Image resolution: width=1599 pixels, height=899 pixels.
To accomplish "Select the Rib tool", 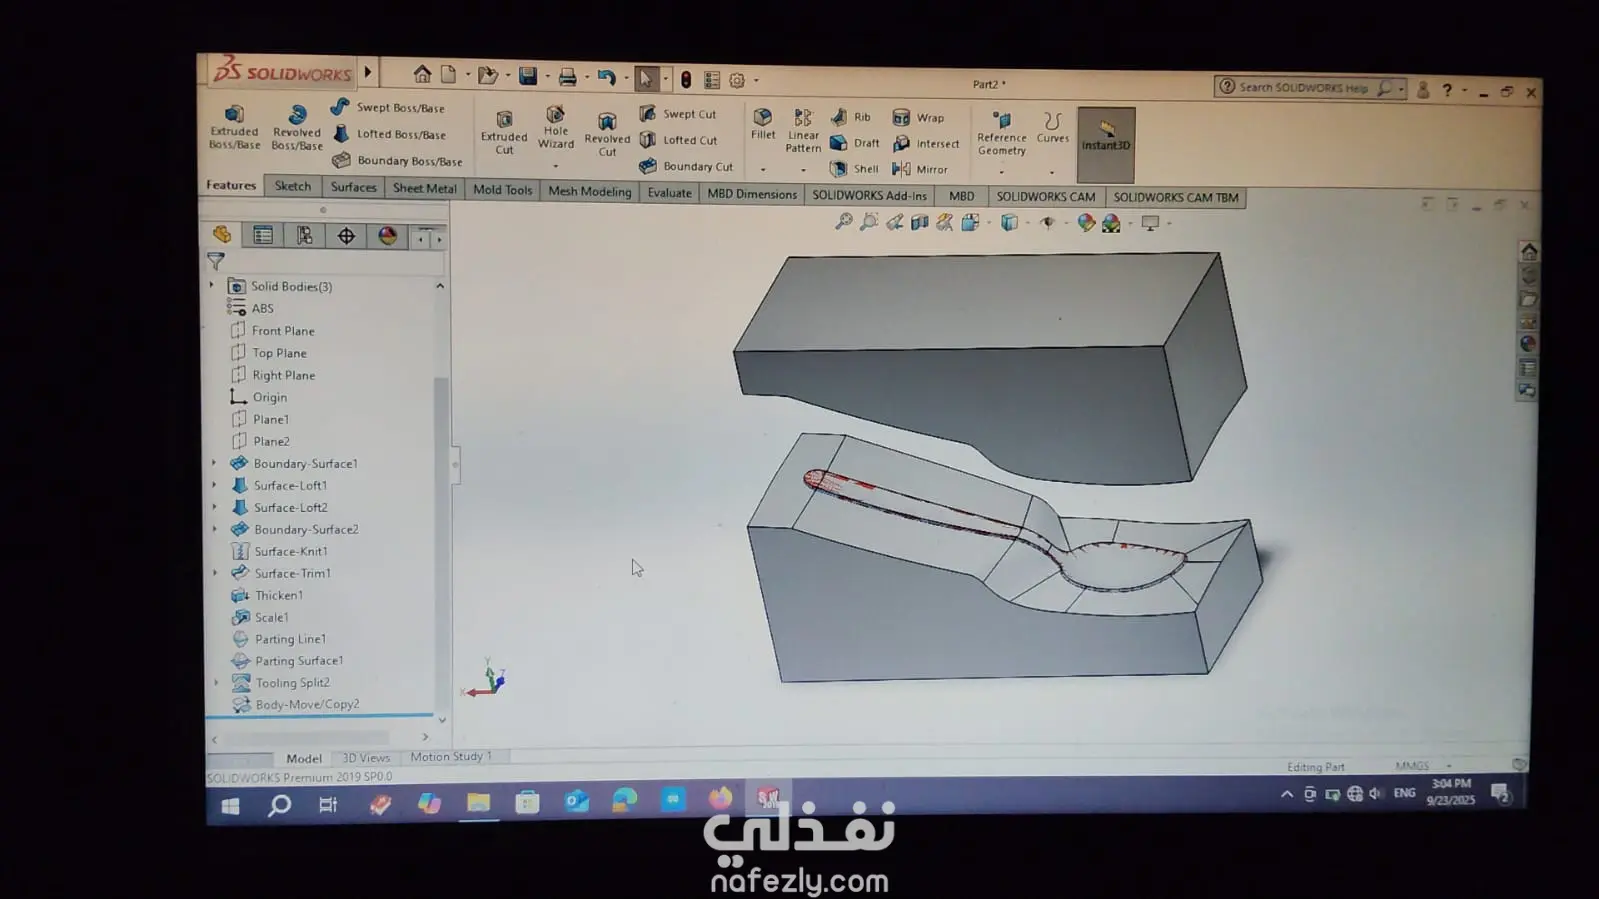I will 850,117.
